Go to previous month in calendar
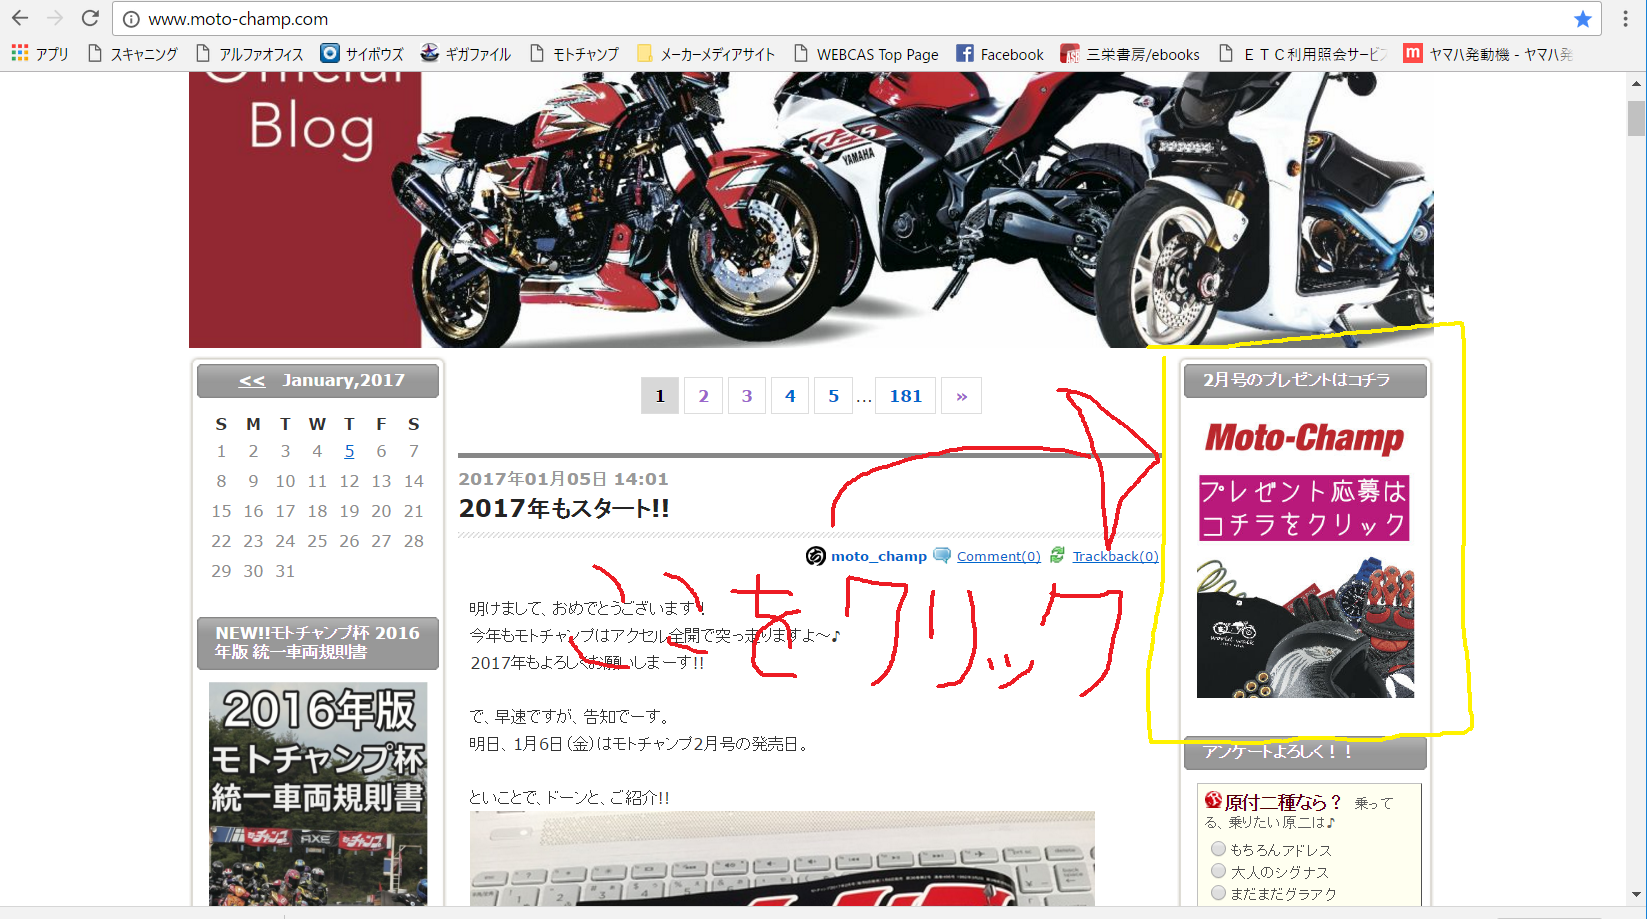 252,381
